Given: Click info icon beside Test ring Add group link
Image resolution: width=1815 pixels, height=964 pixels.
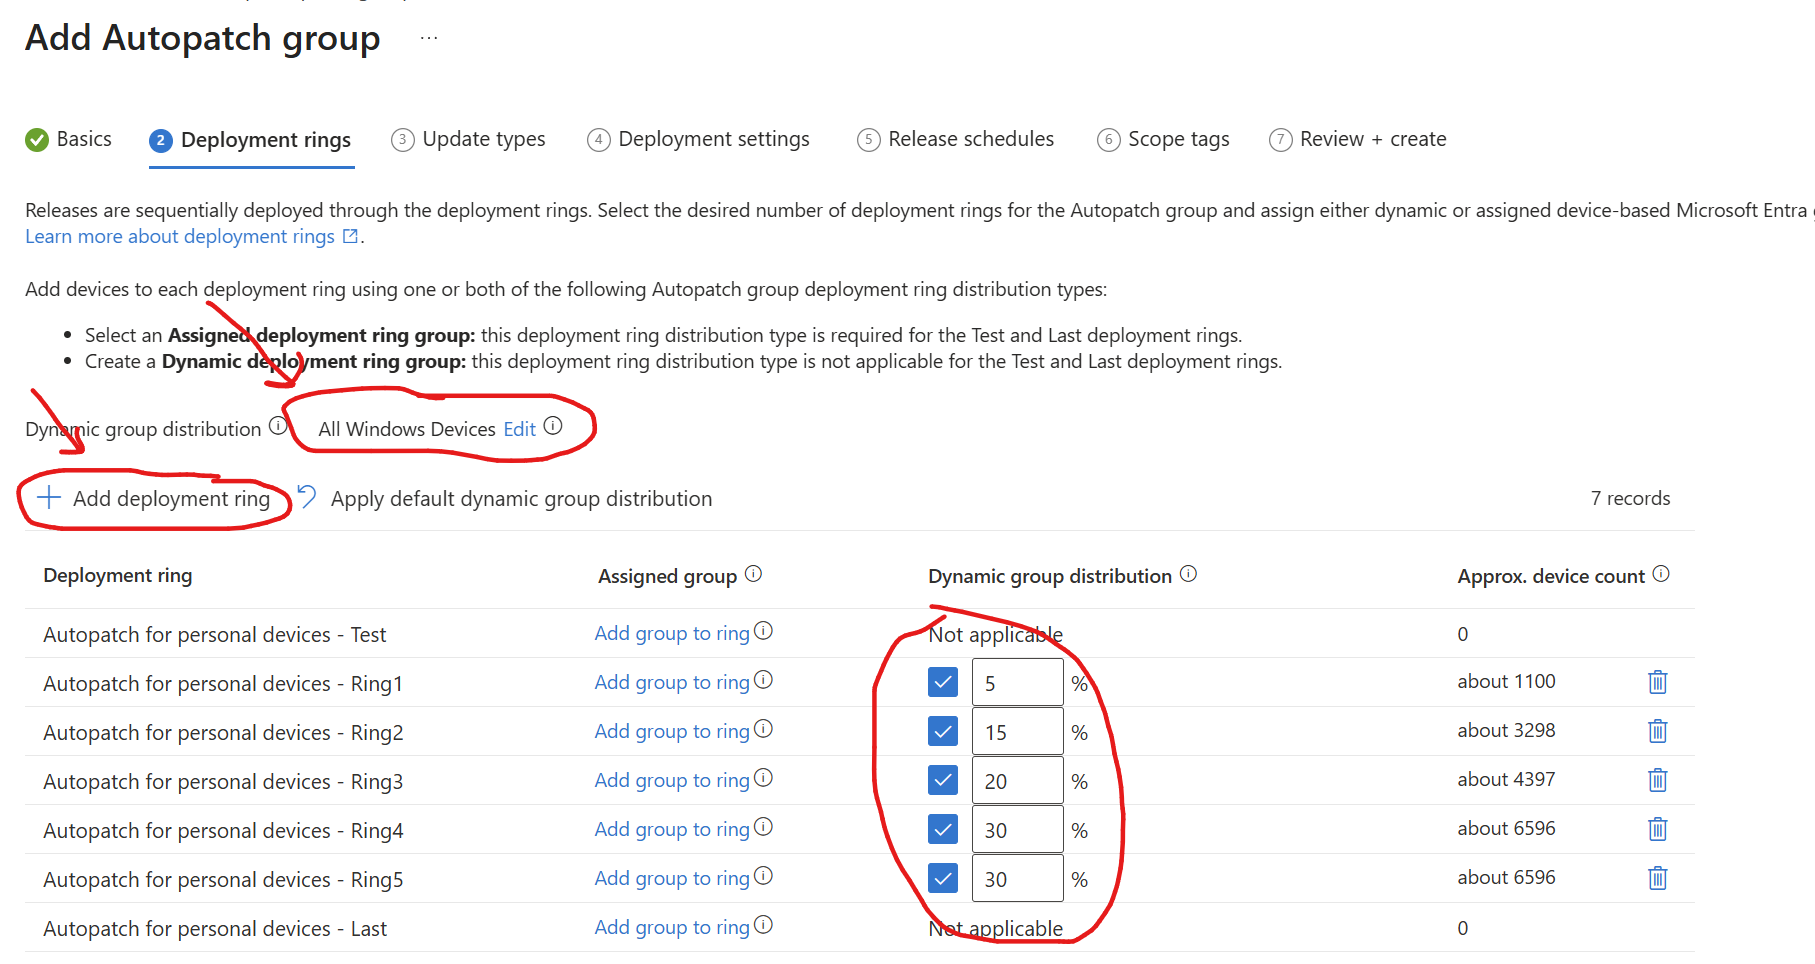Looking at the screenshot, I should [x=763, y=631].
